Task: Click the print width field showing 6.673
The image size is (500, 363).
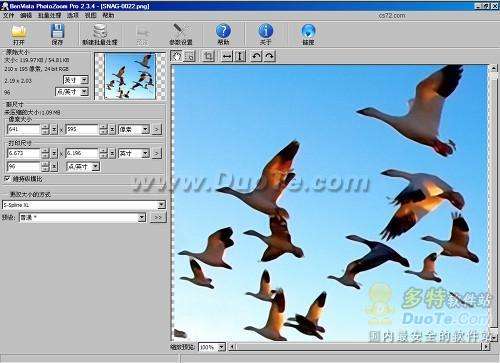Action: [24, 153]
